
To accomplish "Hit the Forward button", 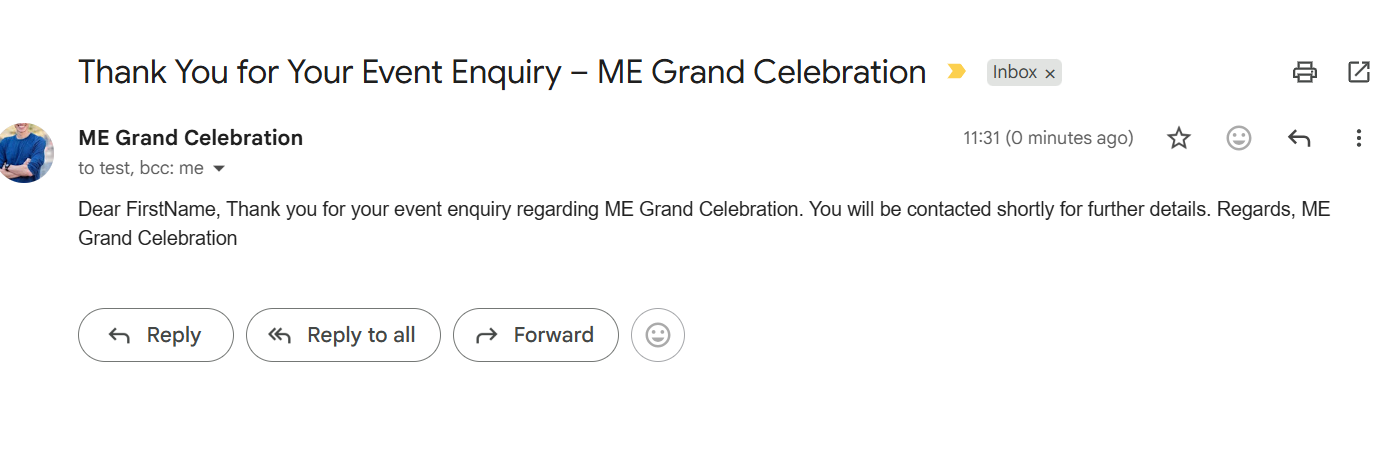I will pyautogui.click(x=535, y=335).
